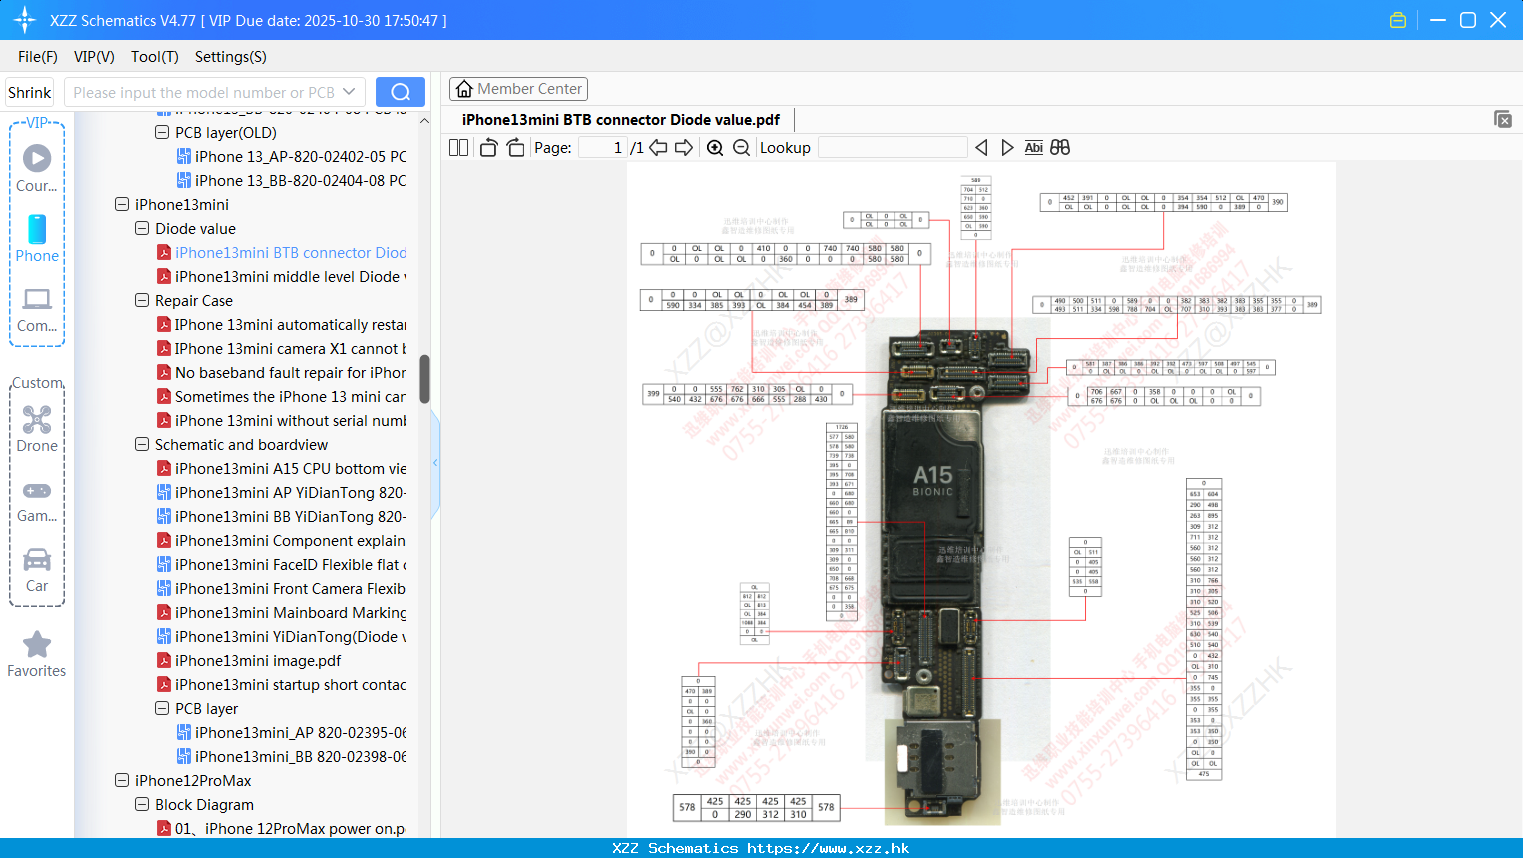This screenshot has width=1523, height=858.
Task: Collapse the Diode value folder
Action: tap(142, 228)
